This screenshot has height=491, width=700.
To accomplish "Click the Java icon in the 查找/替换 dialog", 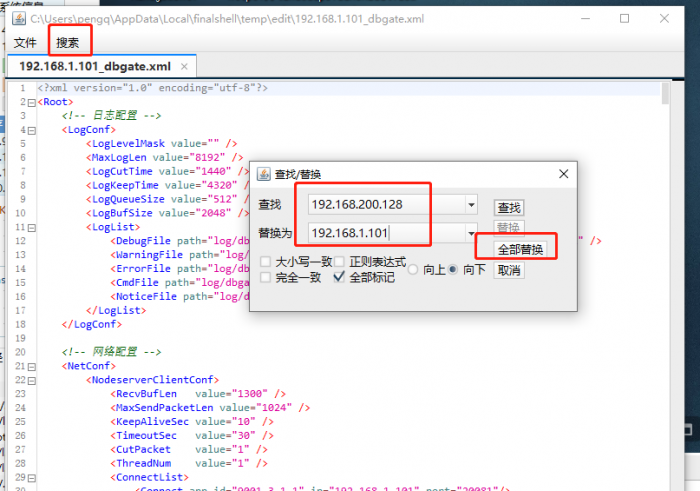I will coord(263,174).
